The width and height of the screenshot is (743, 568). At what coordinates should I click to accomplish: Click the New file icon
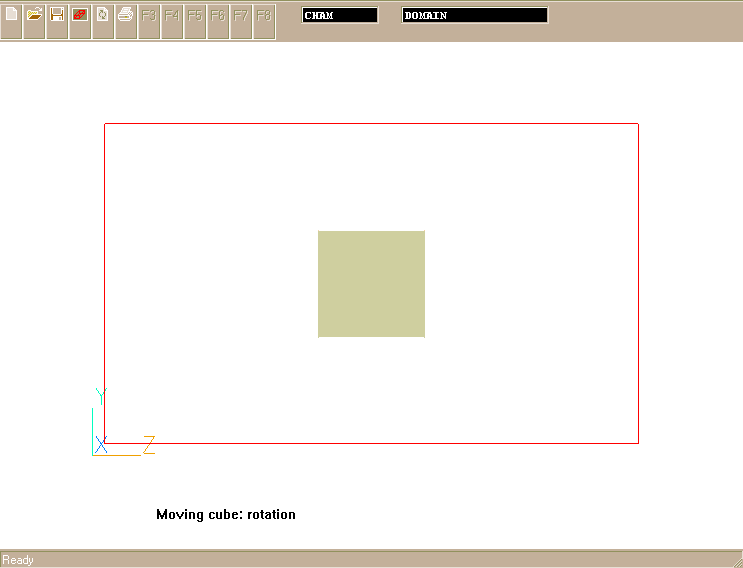12,15
